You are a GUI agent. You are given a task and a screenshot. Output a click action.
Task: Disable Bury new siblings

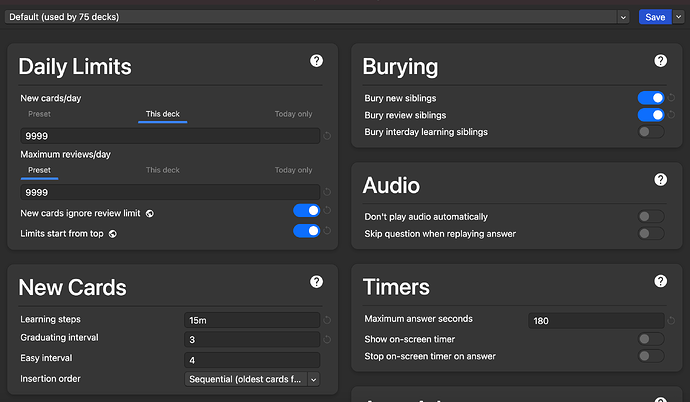pyautogui.click(x=650, y=98)
